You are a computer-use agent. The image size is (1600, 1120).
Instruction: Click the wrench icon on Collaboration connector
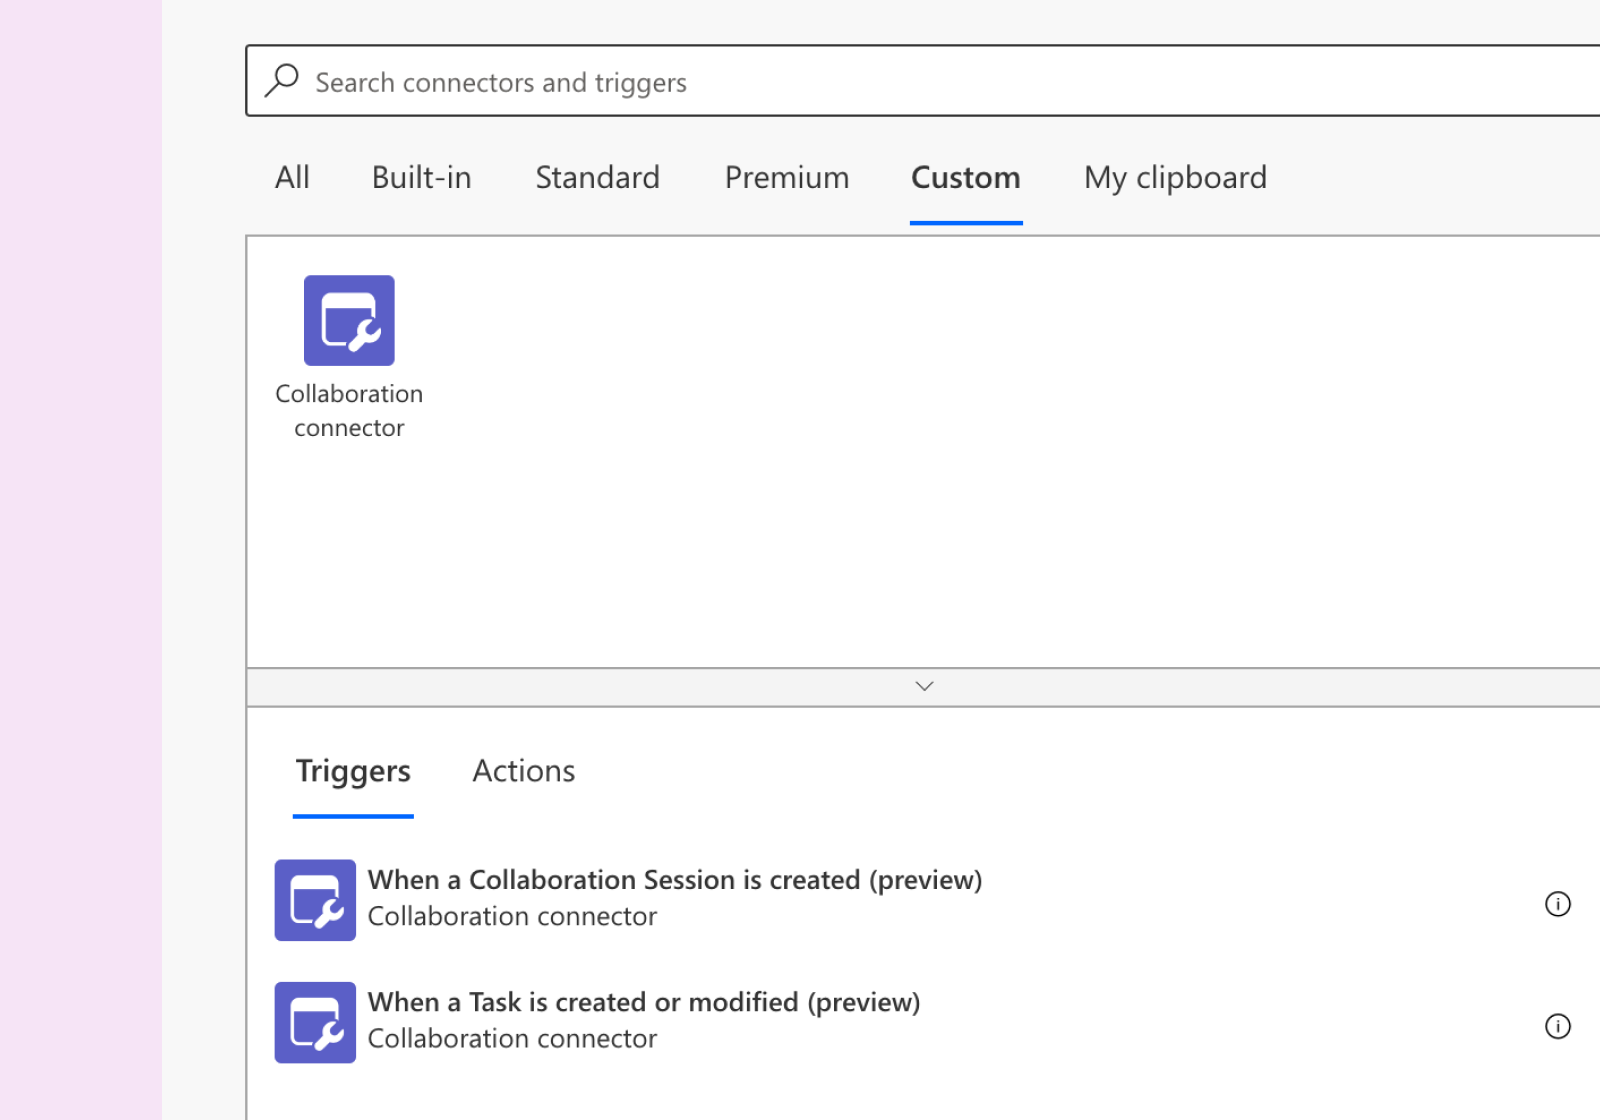(362, 338)
